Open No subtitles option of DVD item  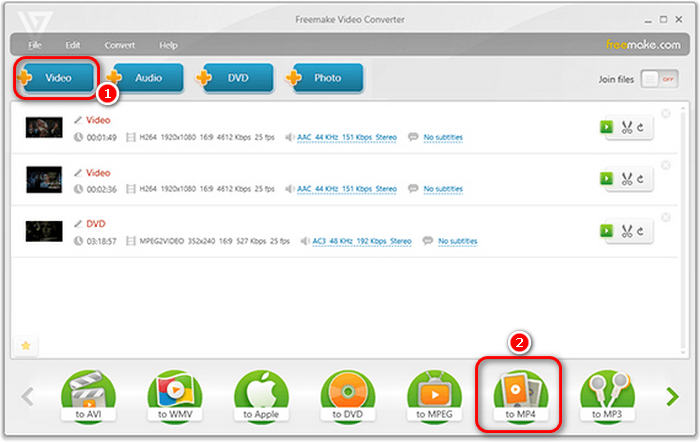[458, 241]
